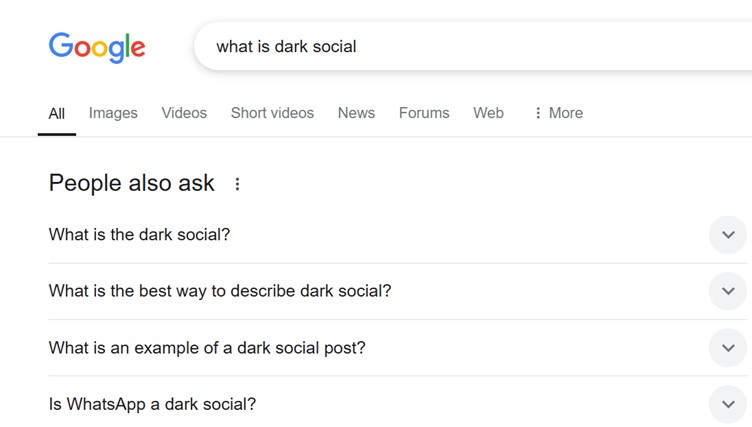Switch to the Videos tab
This screenshot has height=427, width=752.
(184, 113)
